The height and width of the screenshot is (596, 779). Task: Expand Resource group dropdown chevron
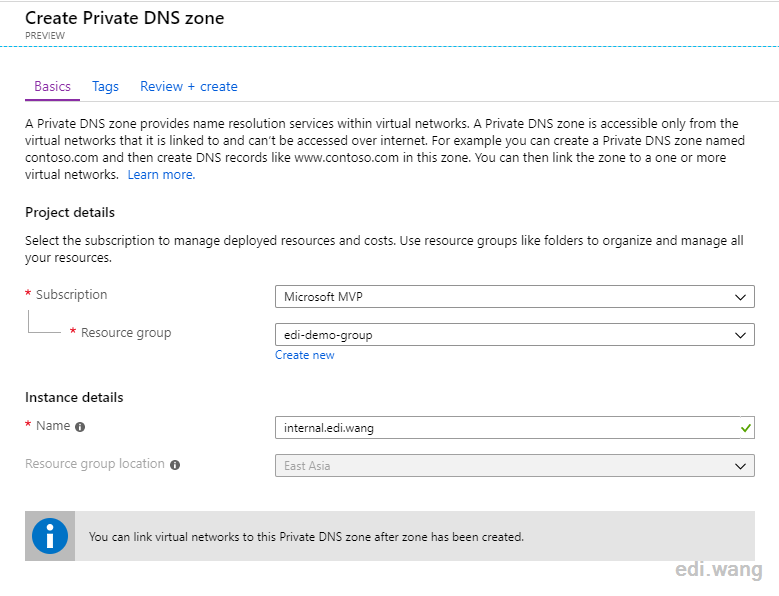(740, 335)
